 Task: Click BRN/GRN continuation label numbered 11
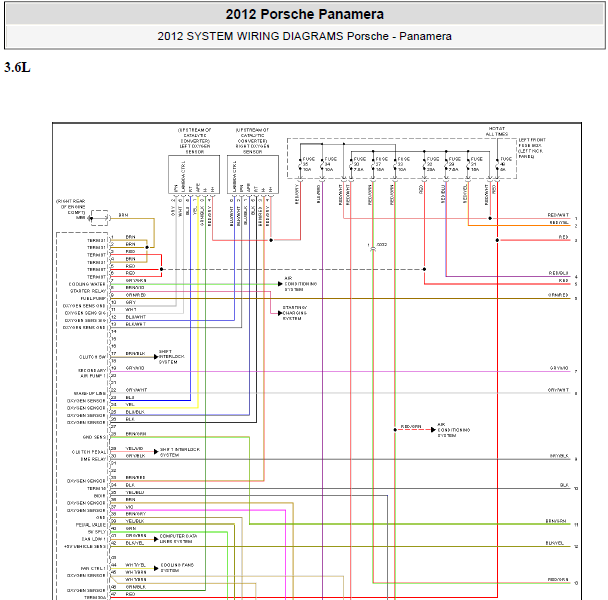click(558, 521)
